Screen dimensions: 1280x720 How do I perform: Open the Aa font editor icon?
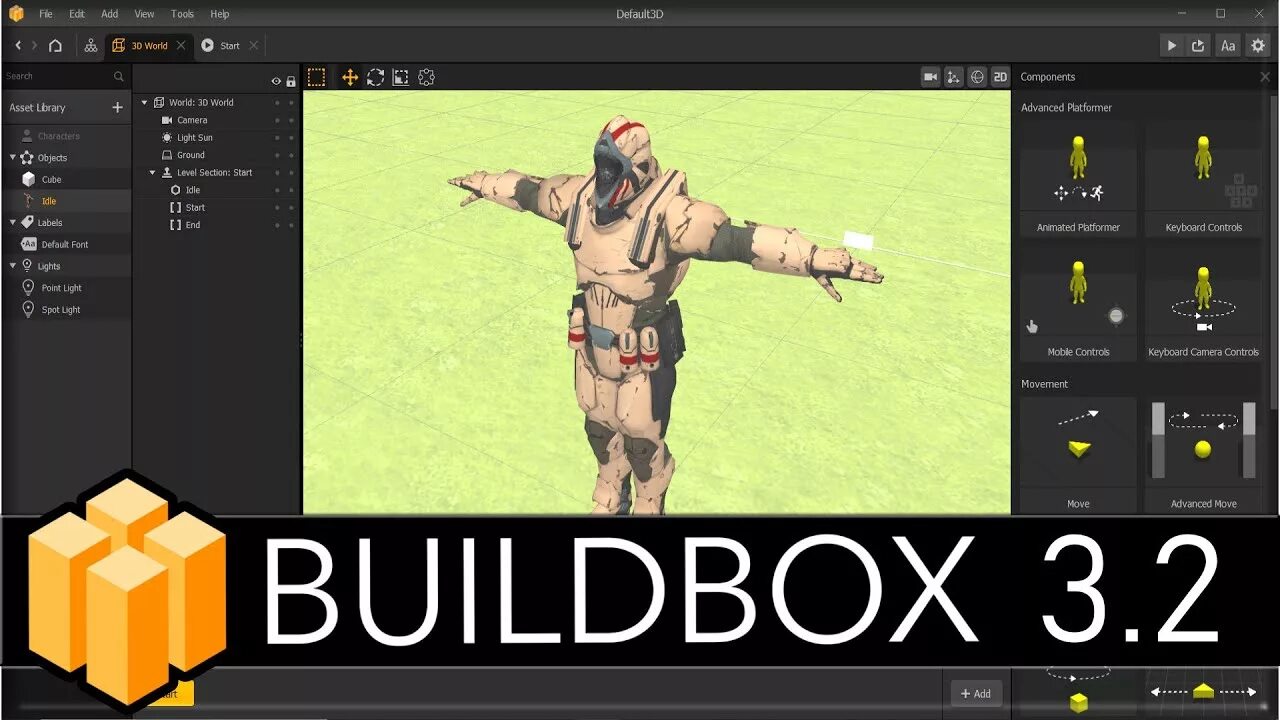pos(1228,45)
